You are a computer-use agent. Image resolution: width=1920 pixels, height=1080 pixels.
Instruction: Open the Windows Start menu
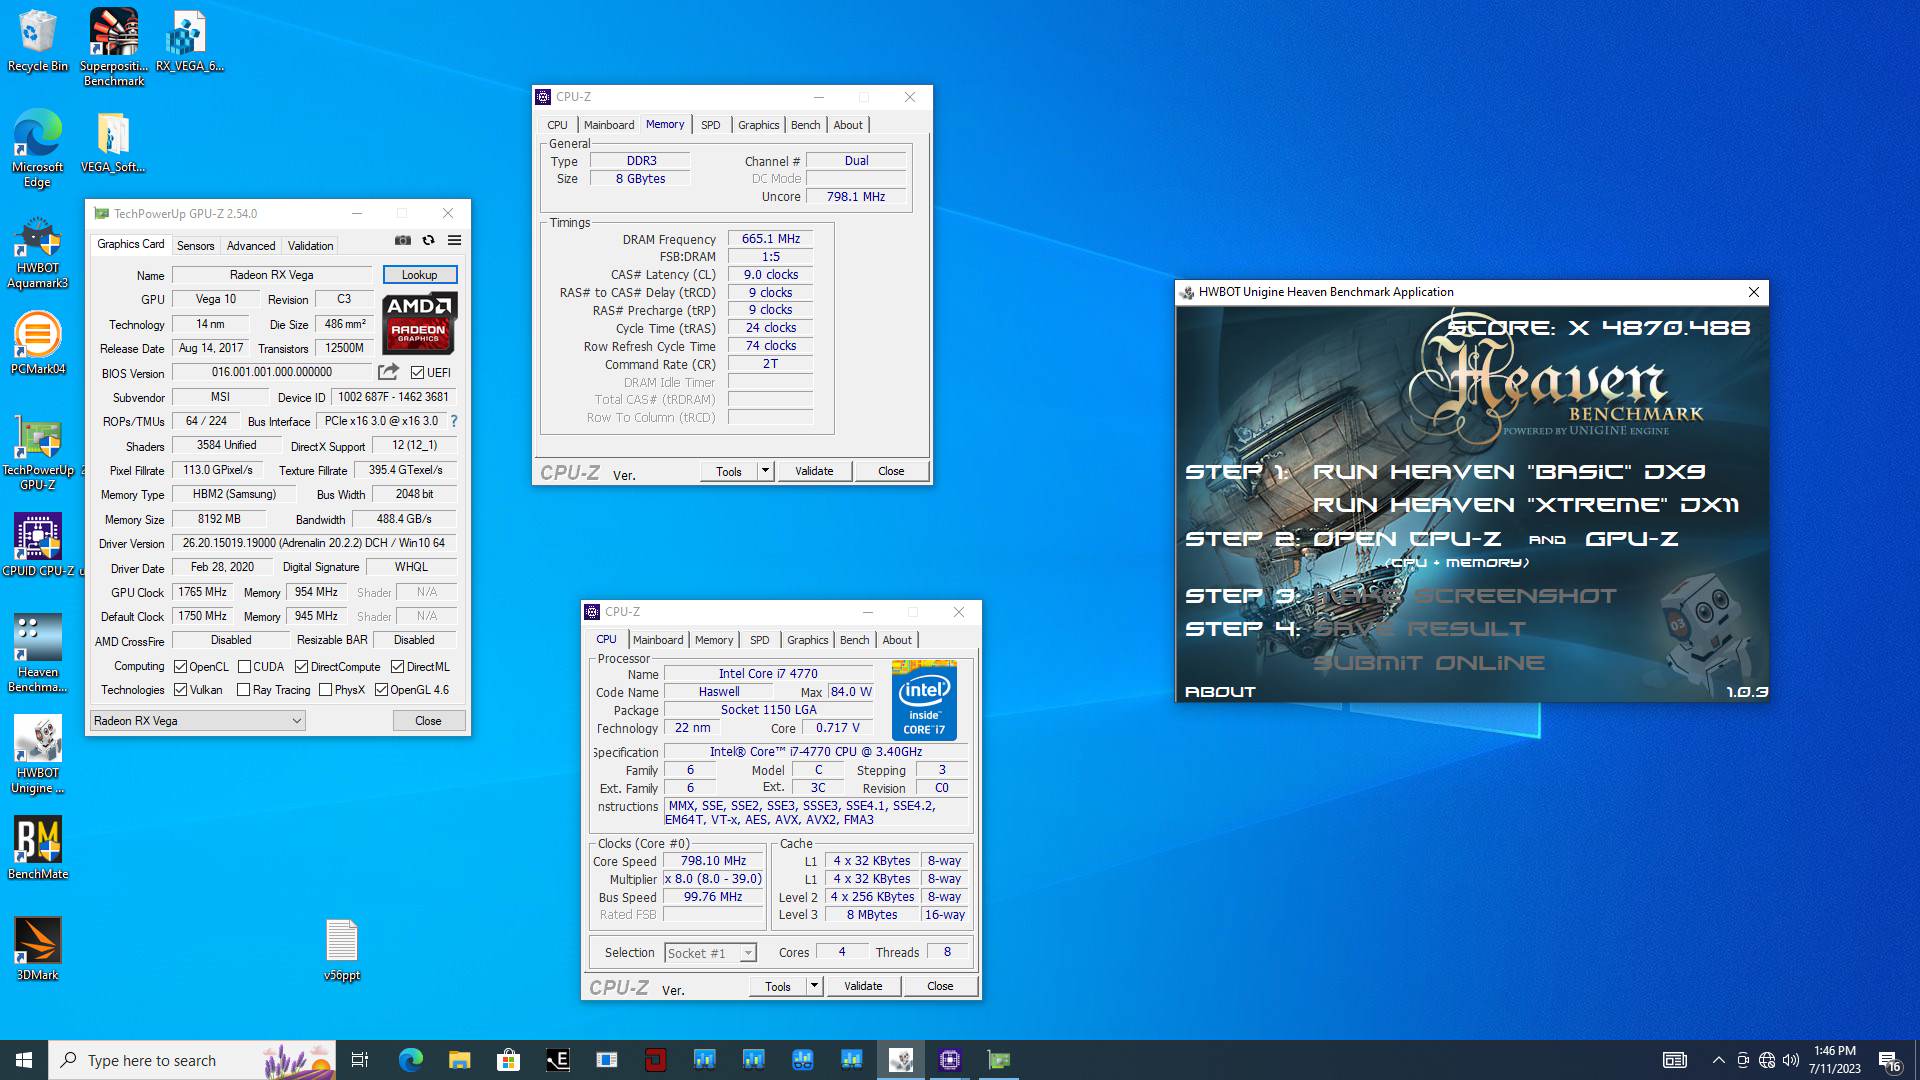[24, 1060]
